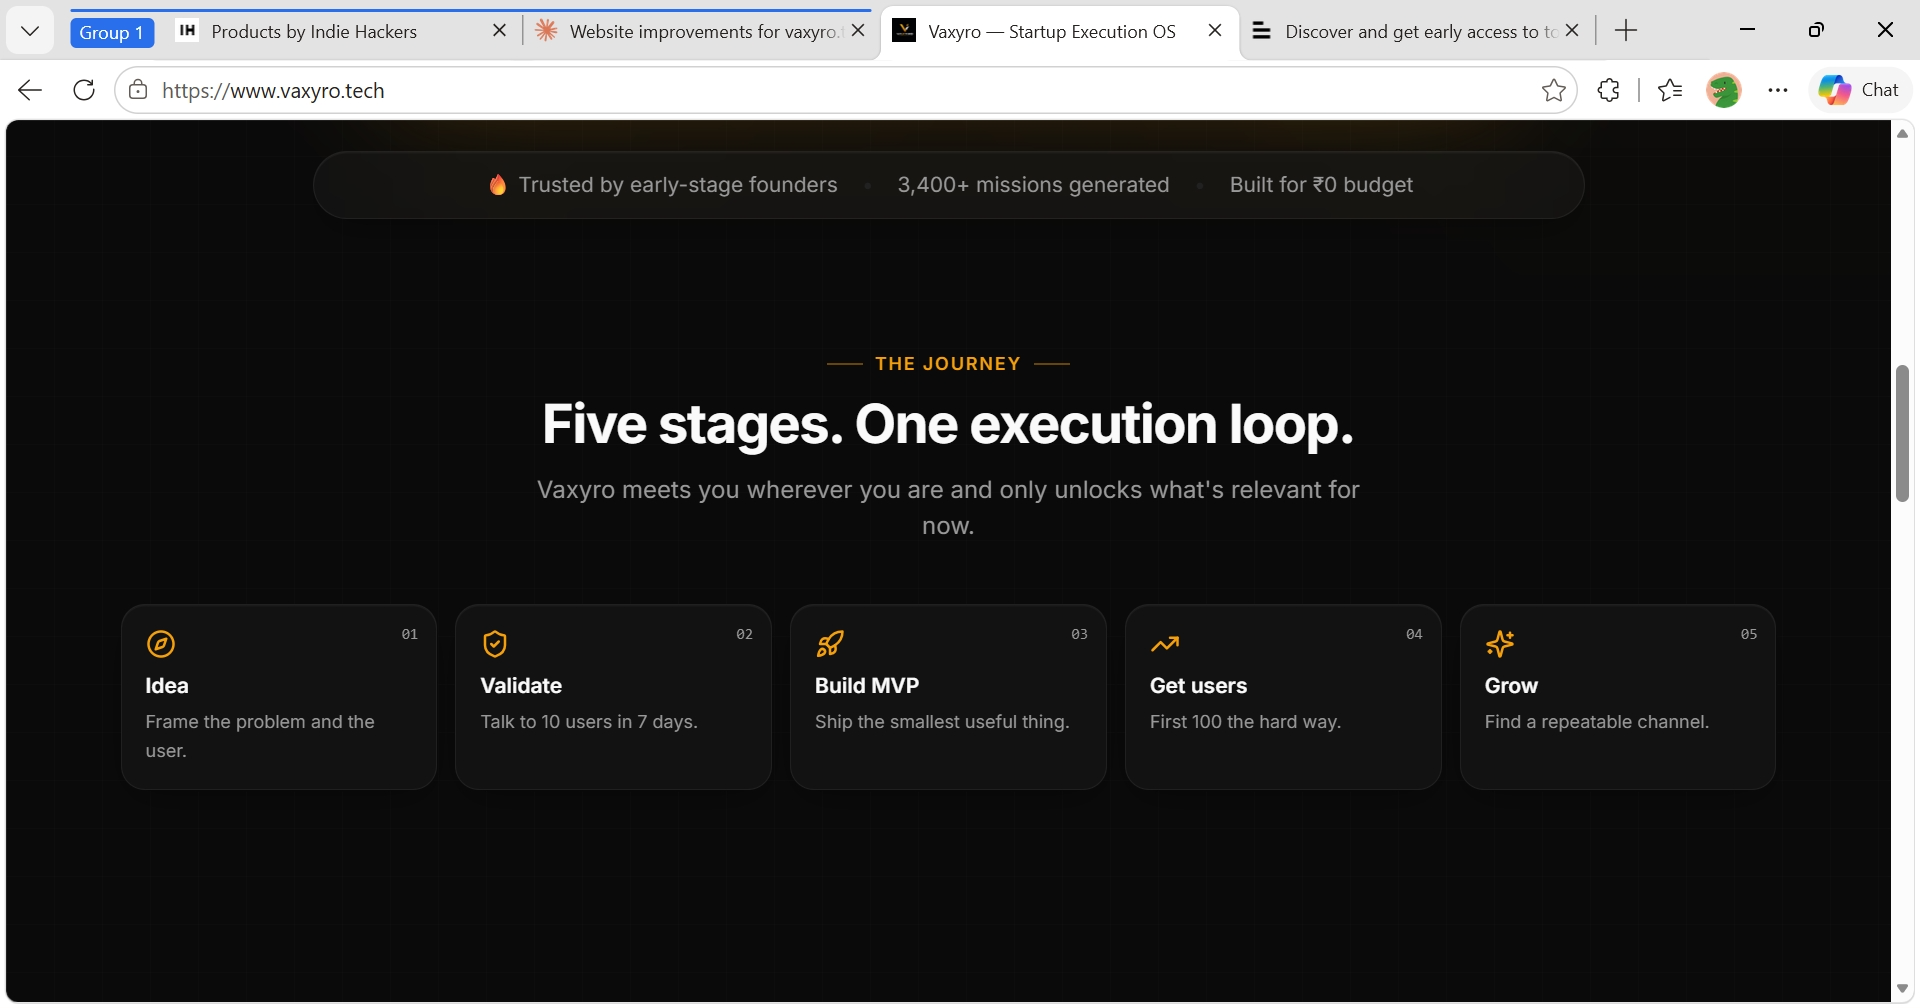Click the 03 step number

1079,634
